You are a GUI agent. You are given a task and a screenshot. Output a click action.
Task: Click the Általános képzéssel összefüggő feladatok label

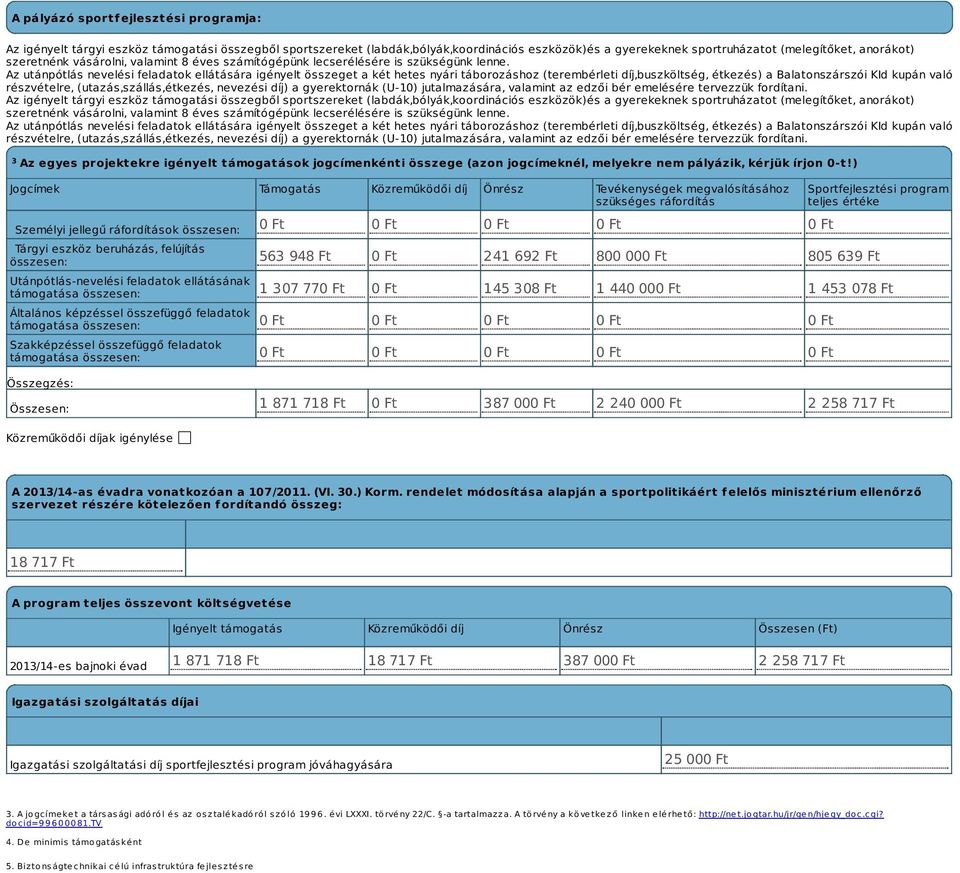point(130,319)
